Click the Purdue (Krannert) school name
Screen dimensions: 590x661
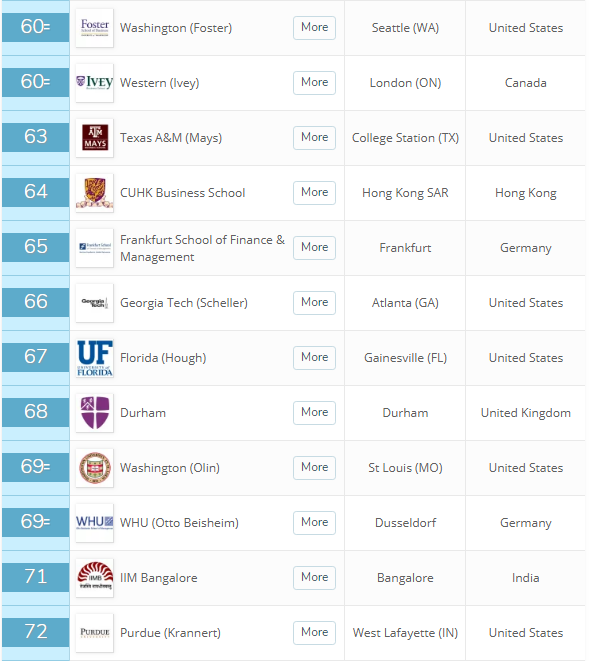170,633
